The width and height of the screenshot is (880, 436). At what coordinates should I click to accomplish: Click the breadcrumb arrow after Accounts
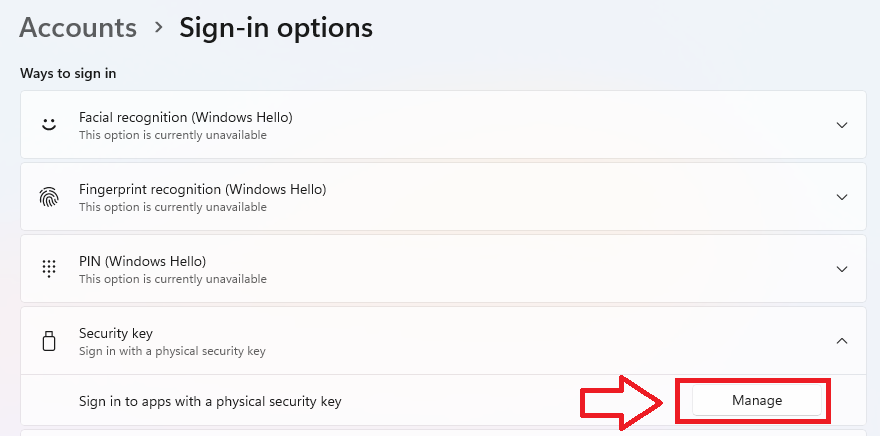coord(158,28)
